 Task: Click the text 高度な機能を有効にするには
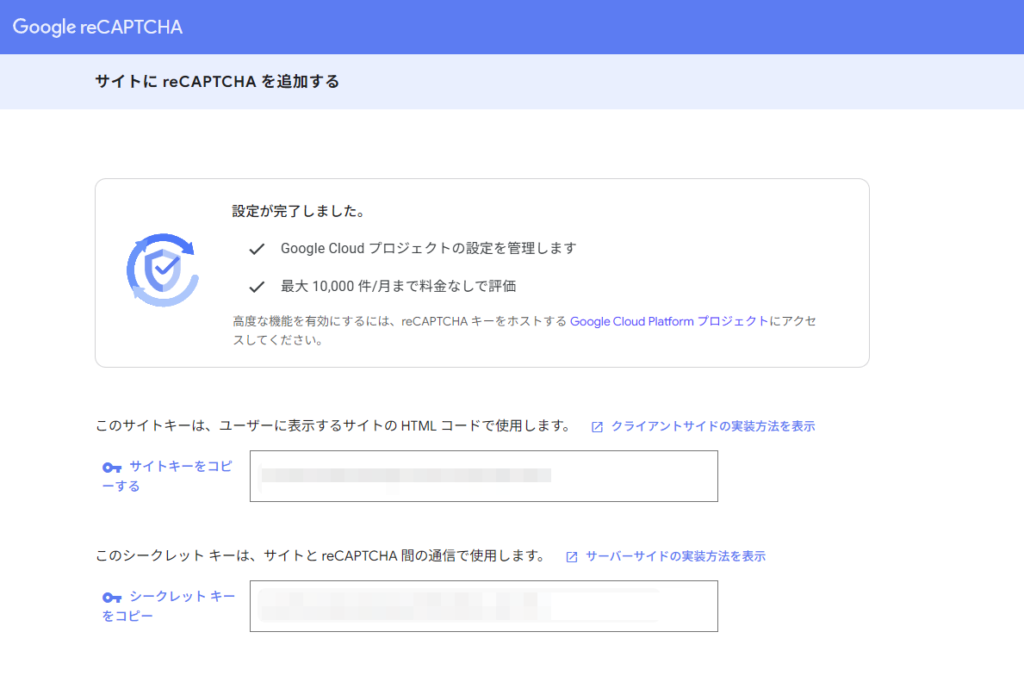click(524, 330)
